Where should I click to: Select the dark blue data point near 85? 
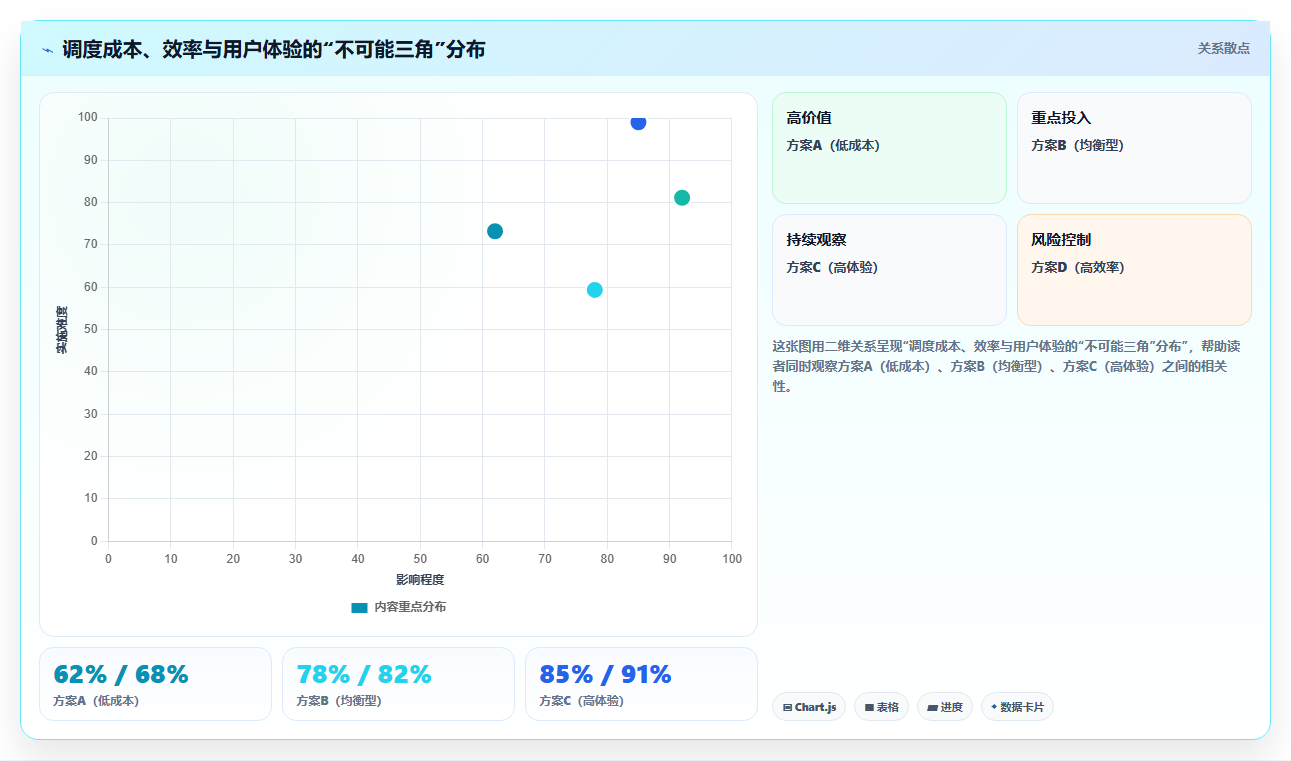(x=638, y=122)
